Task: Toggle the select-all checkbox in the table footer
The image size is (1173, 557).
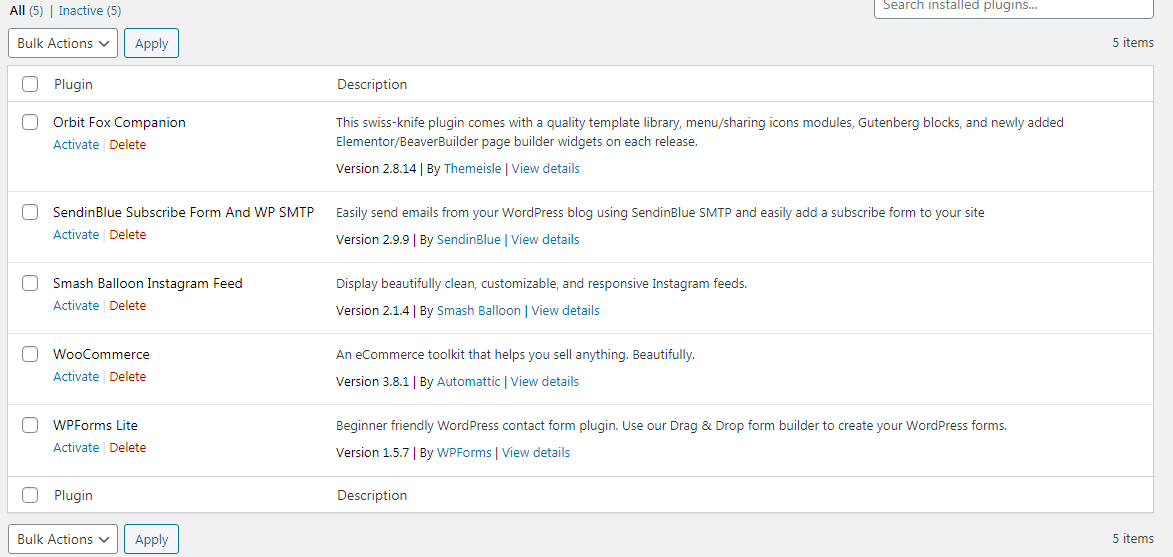Action: [30, 495]
